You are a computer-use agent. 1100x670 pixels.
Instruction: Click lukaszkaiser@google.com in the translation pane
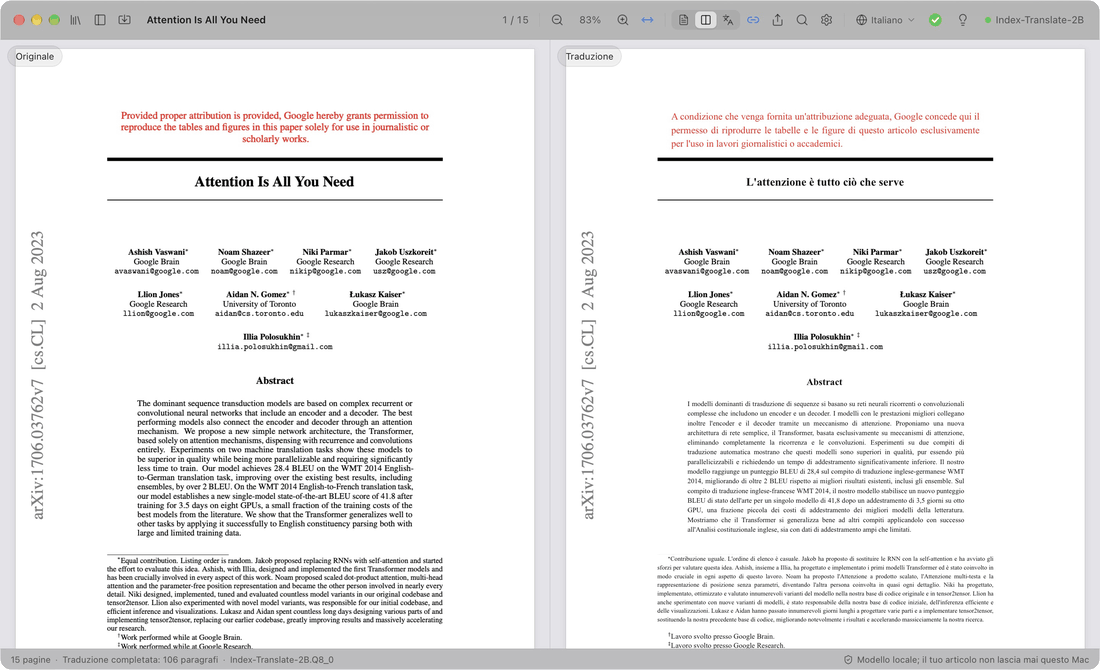coord(926,314)
